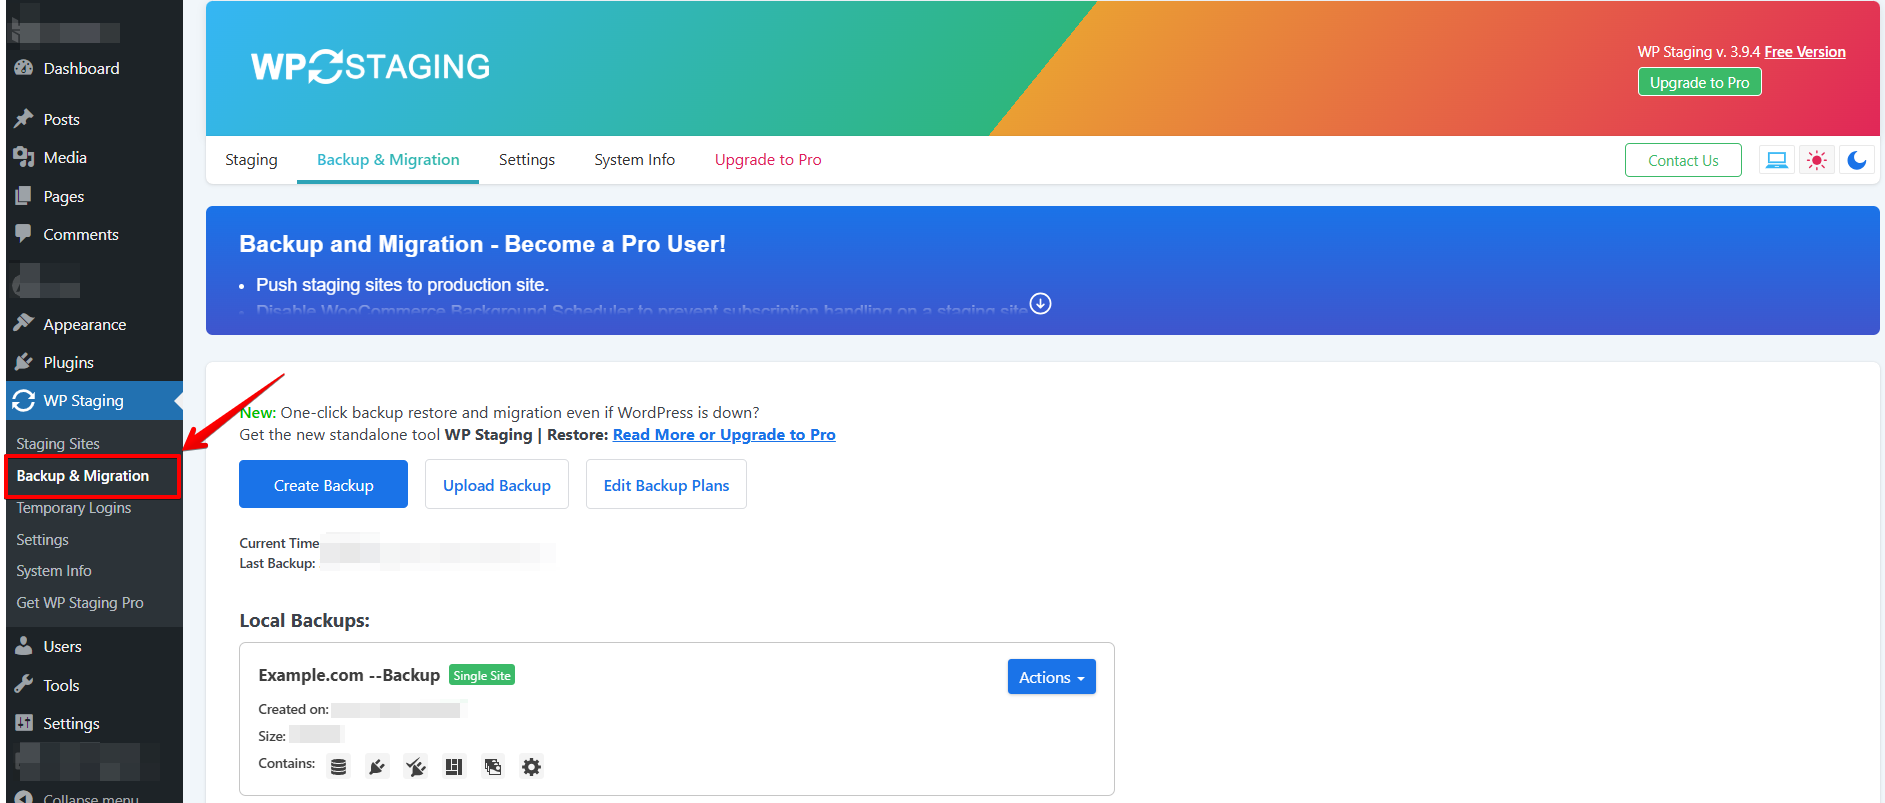
Task: Enable dark mode with the moon icon
Action: pos(1857,160)
